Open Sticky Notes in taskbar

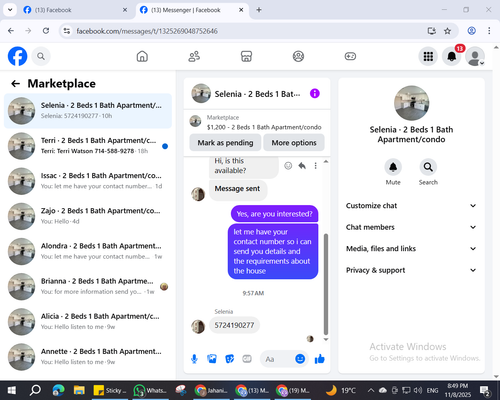[x=110, y=390]
